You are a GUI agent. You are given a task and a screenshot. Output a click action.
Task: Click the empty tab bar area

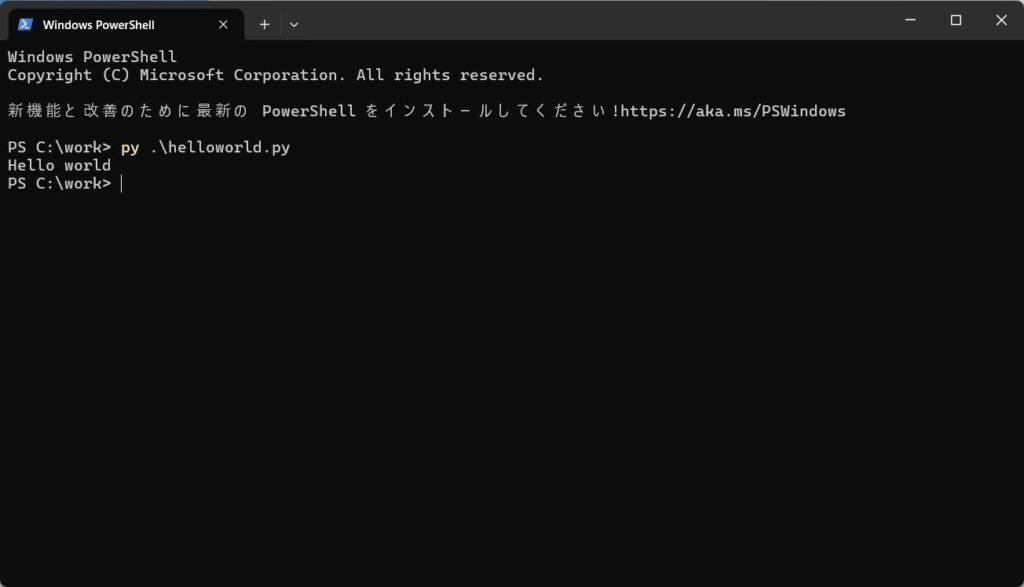point(550,24)
